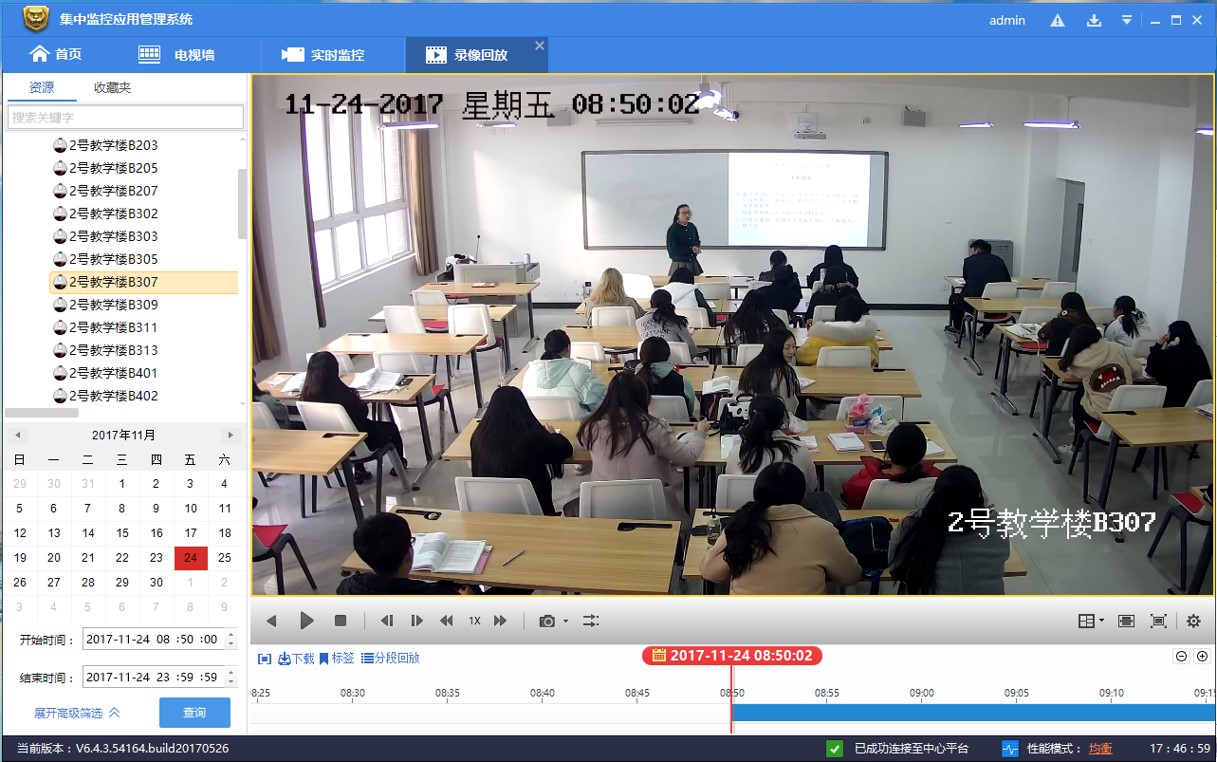Go to next month in calendar

[x=230, y=435]
